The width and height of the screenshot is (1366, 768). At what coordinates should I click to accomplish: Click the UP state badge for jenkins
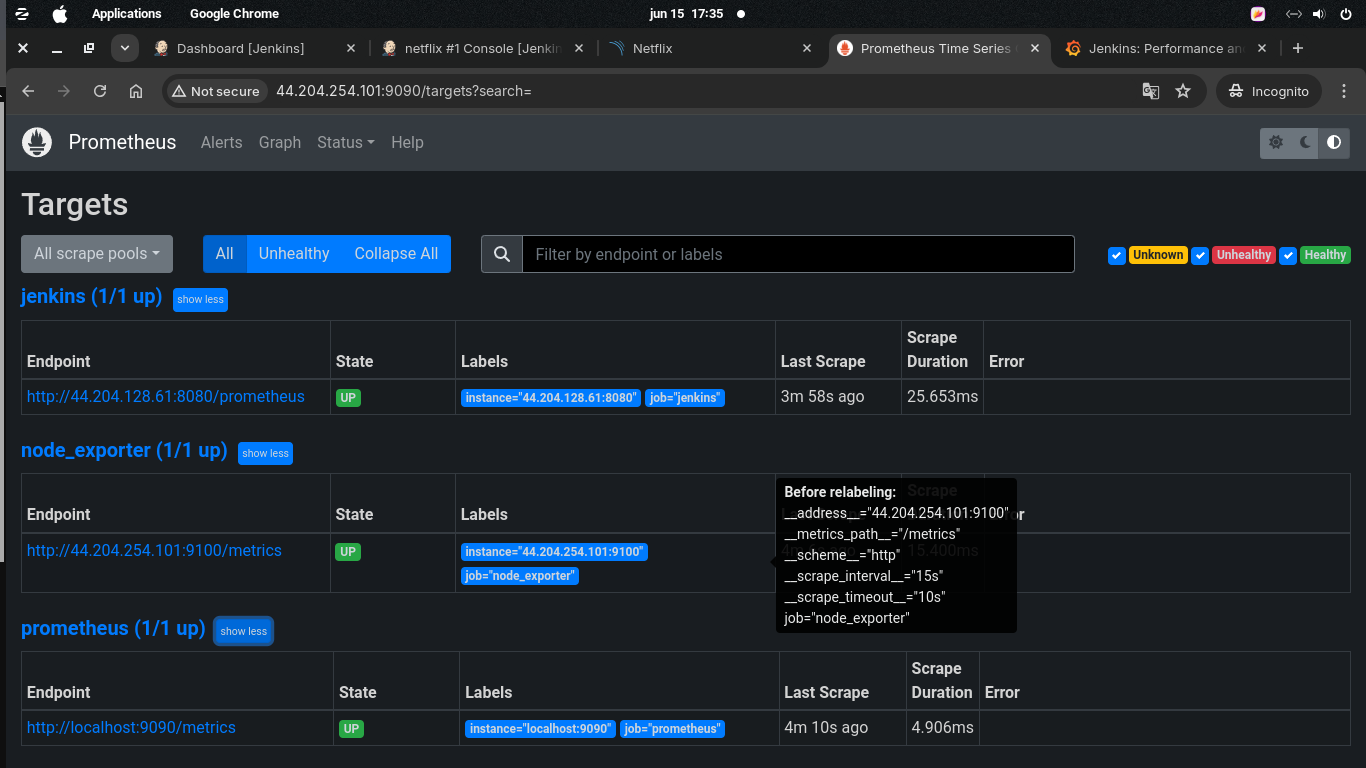pyautogui.click(x=348, y=397)
